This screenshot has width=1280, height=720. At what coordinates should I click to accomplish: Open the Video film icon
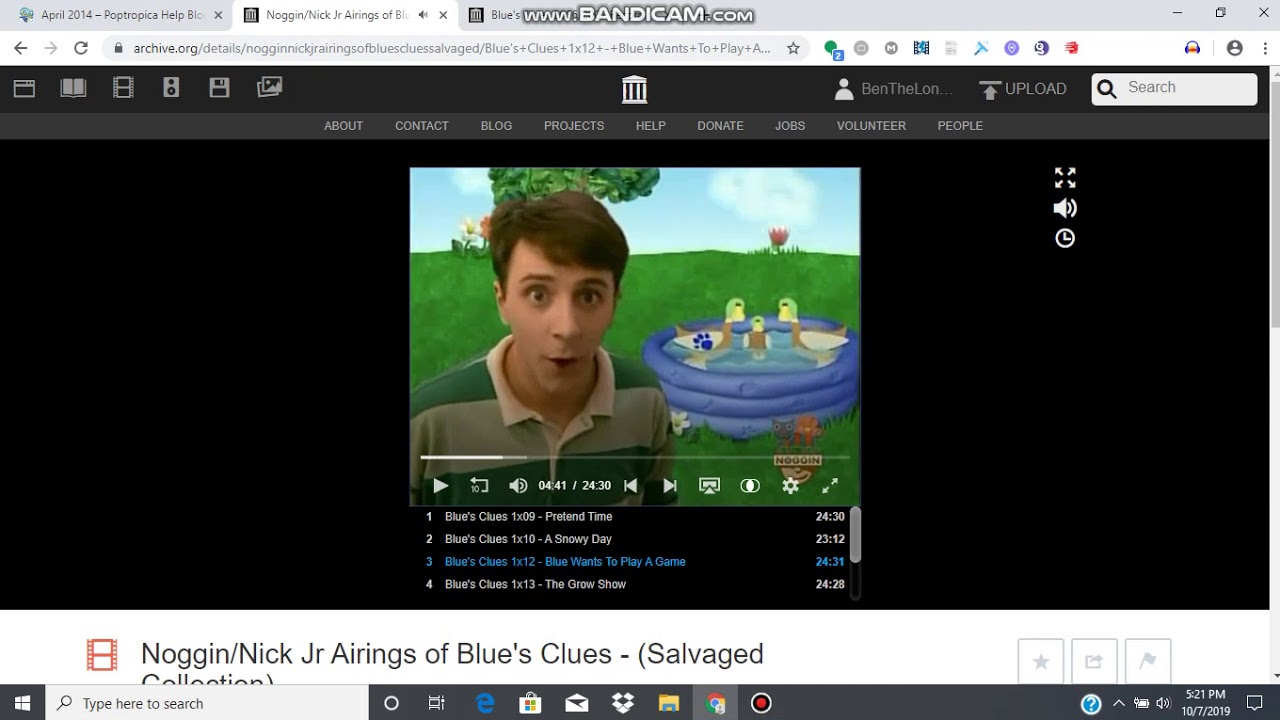pyautogui.click(x=123, y=88)
